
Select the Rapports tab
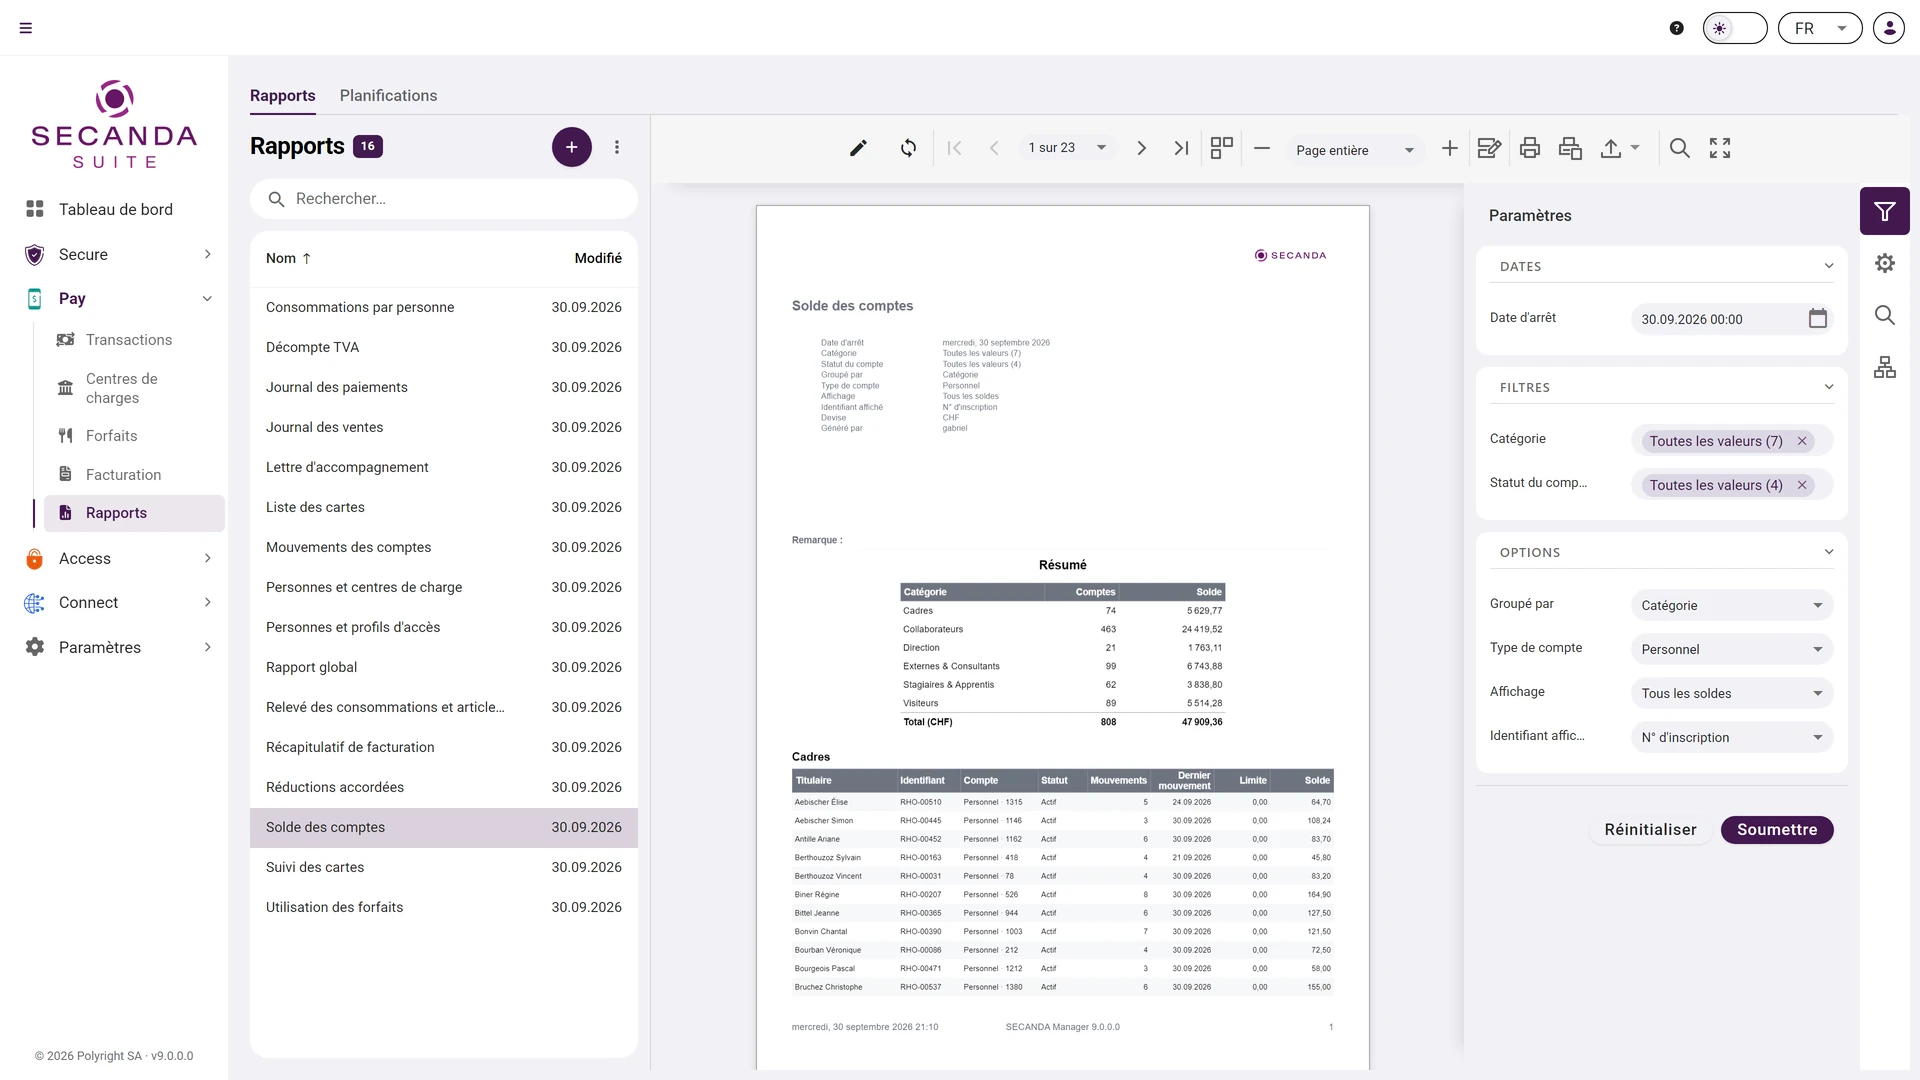pyautogui.click(x=283, y=95)
